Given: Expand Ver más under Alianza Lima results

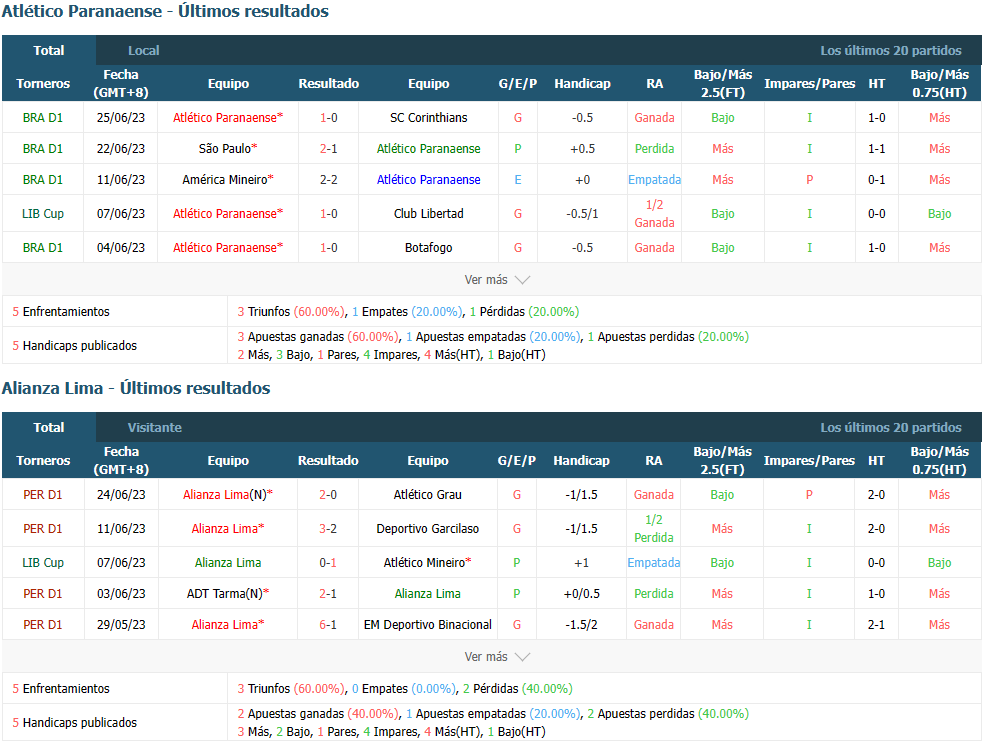Looking at the screenshot, I should coord(497,657).
